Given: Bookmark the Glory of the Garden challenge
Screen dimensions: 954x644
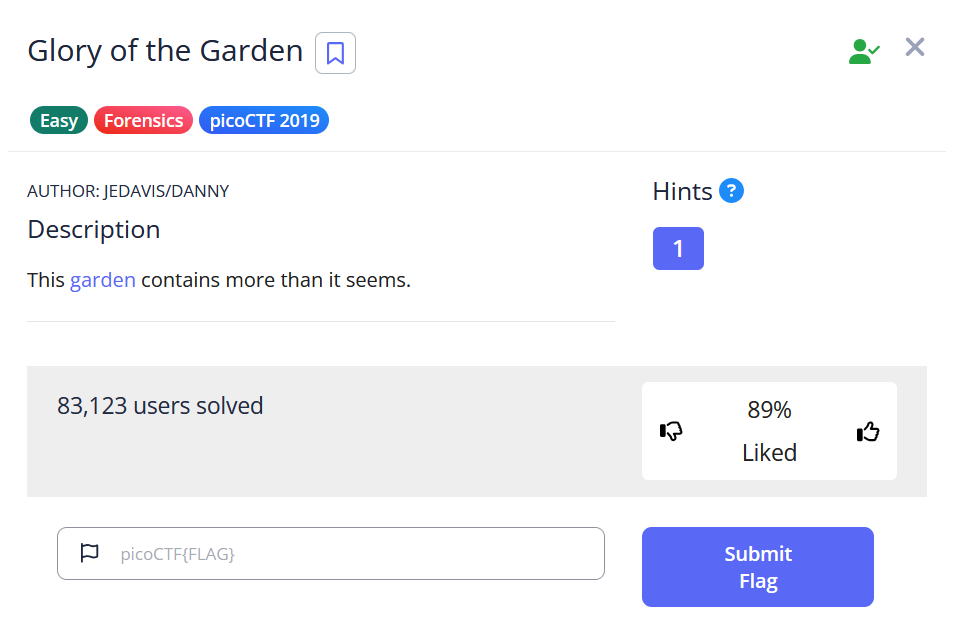Looking at the screenshot, I should coord(335,53).
